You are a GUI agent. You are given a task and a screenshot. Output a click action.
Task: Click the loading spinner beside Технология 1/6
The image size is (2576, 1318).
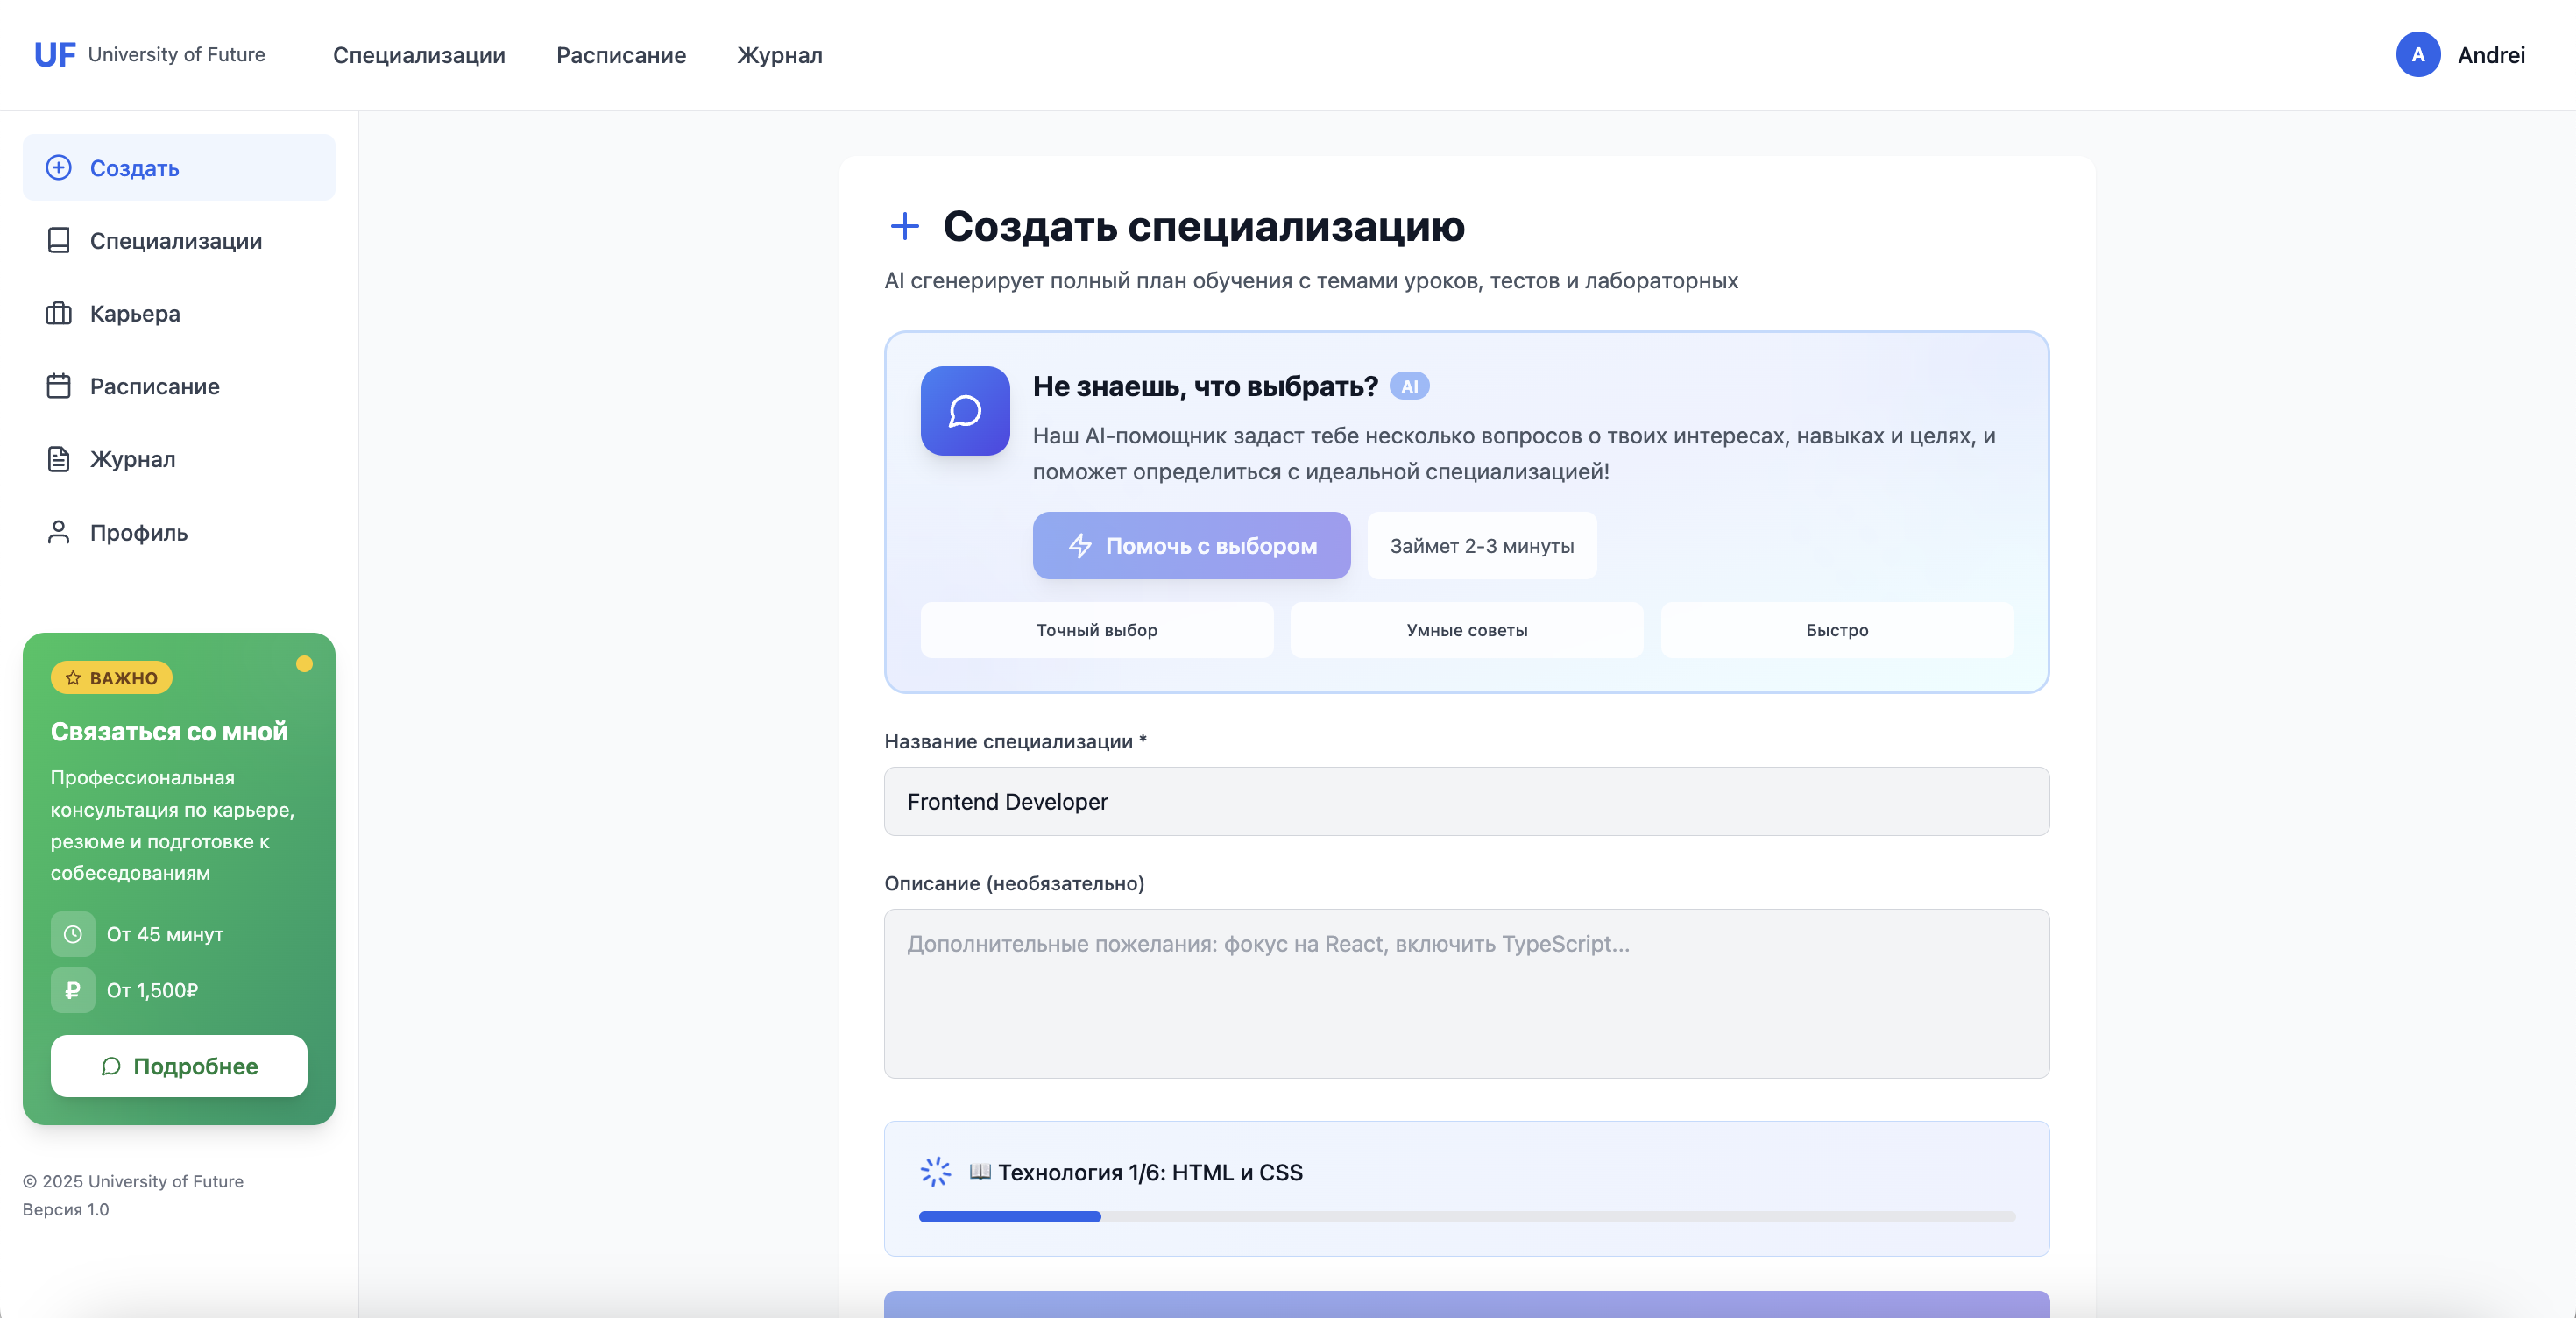(x=936, y=1172)
